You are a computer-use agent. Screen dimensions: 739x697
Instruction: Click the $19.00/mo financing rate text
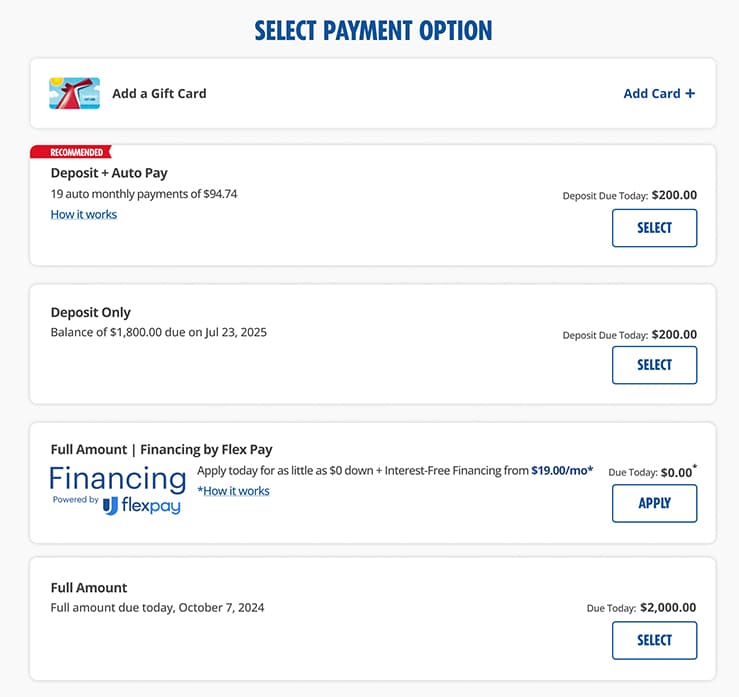pos(562,470)
